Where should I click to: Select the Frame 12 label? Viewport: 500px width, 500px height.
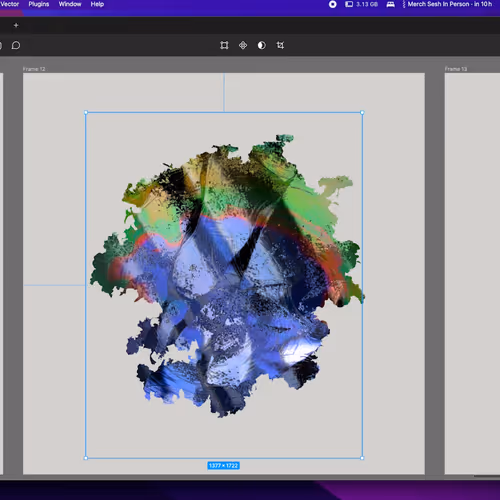(x=34, y=69)
